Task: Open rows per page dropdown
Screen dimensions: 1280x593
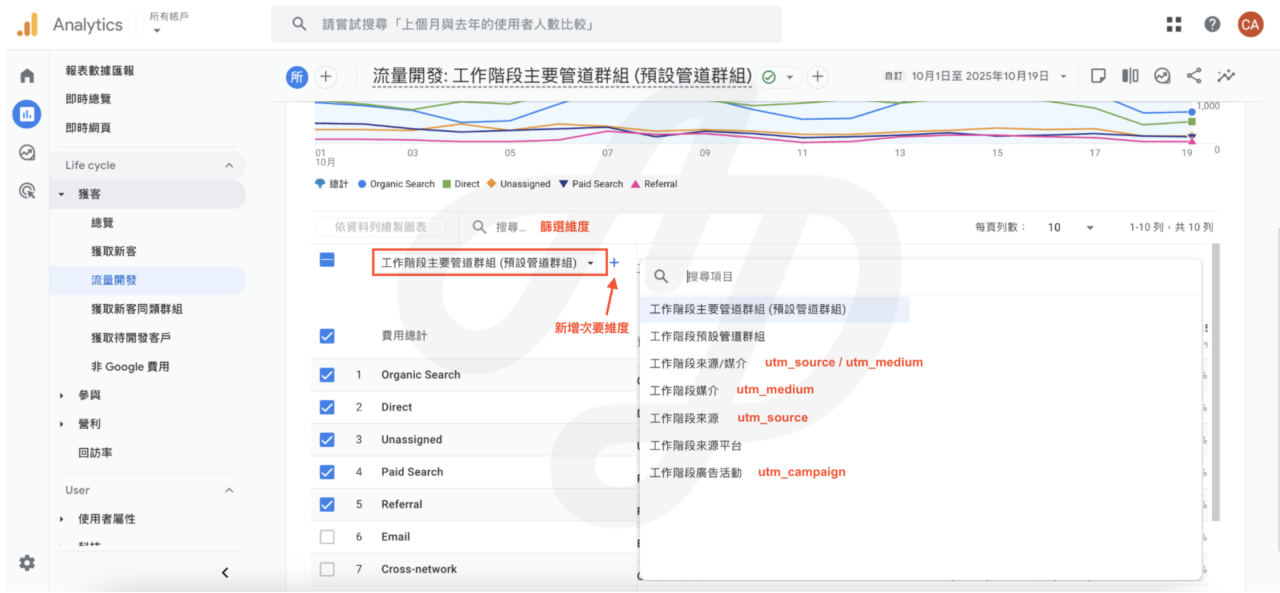Action: [x=1070, y=228]
